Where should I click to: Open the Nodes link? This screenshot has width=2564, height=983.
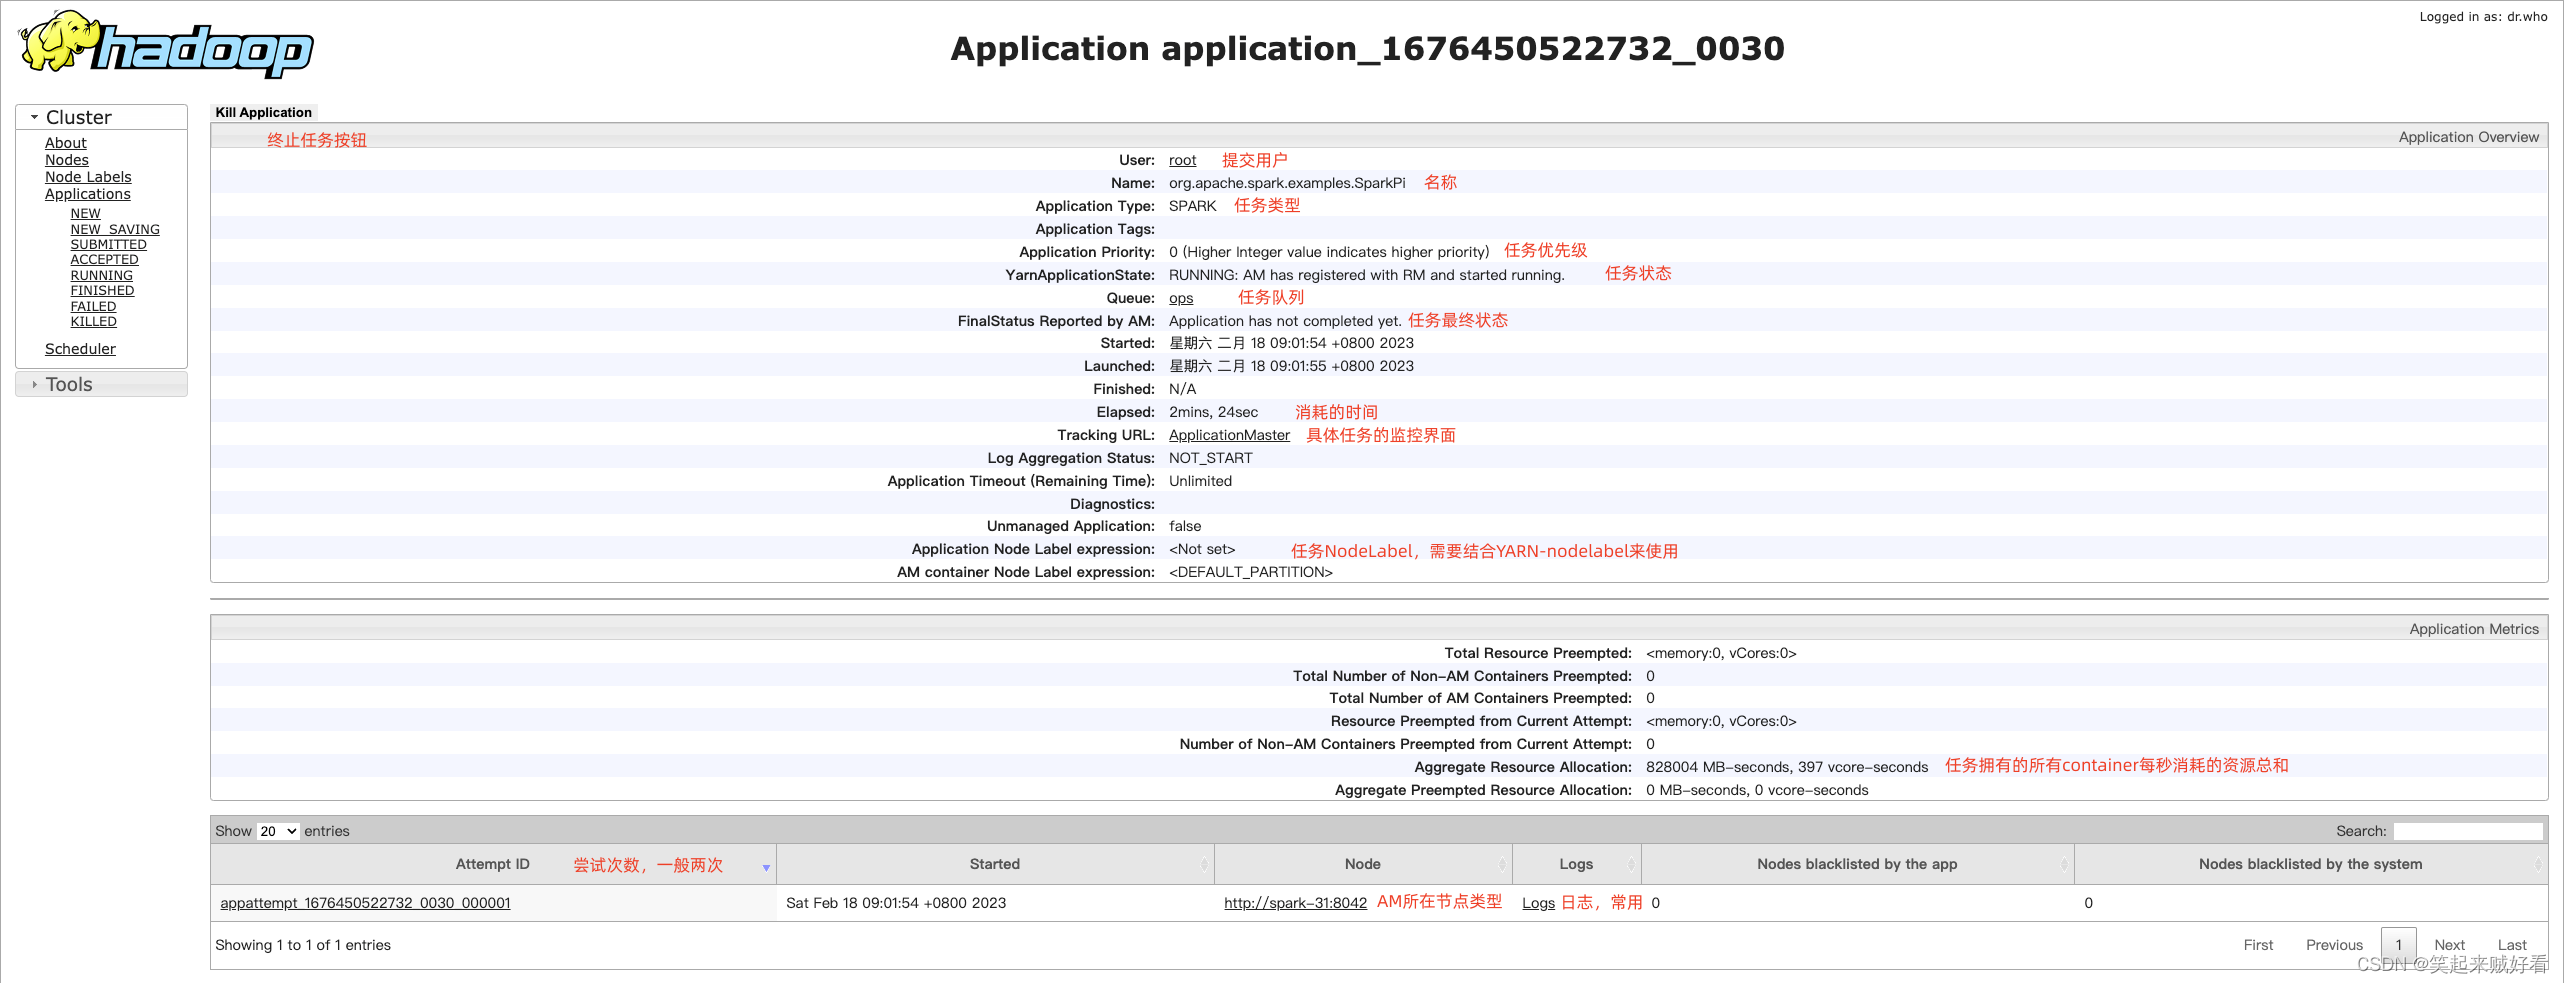point(67,160)
